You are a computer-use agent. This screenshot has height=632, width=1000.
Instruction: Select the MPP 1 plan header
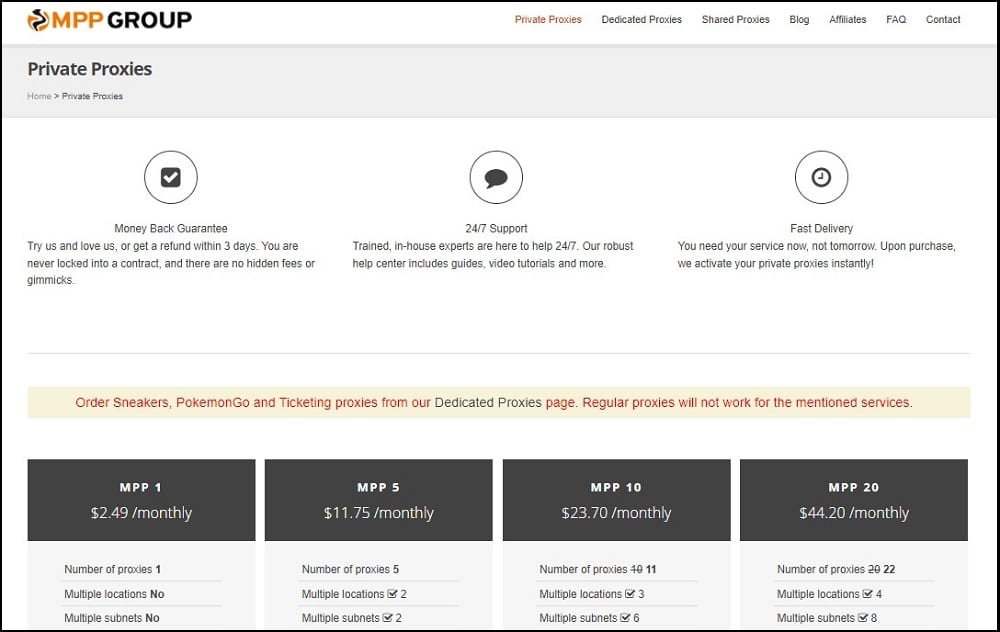point(141,500)
